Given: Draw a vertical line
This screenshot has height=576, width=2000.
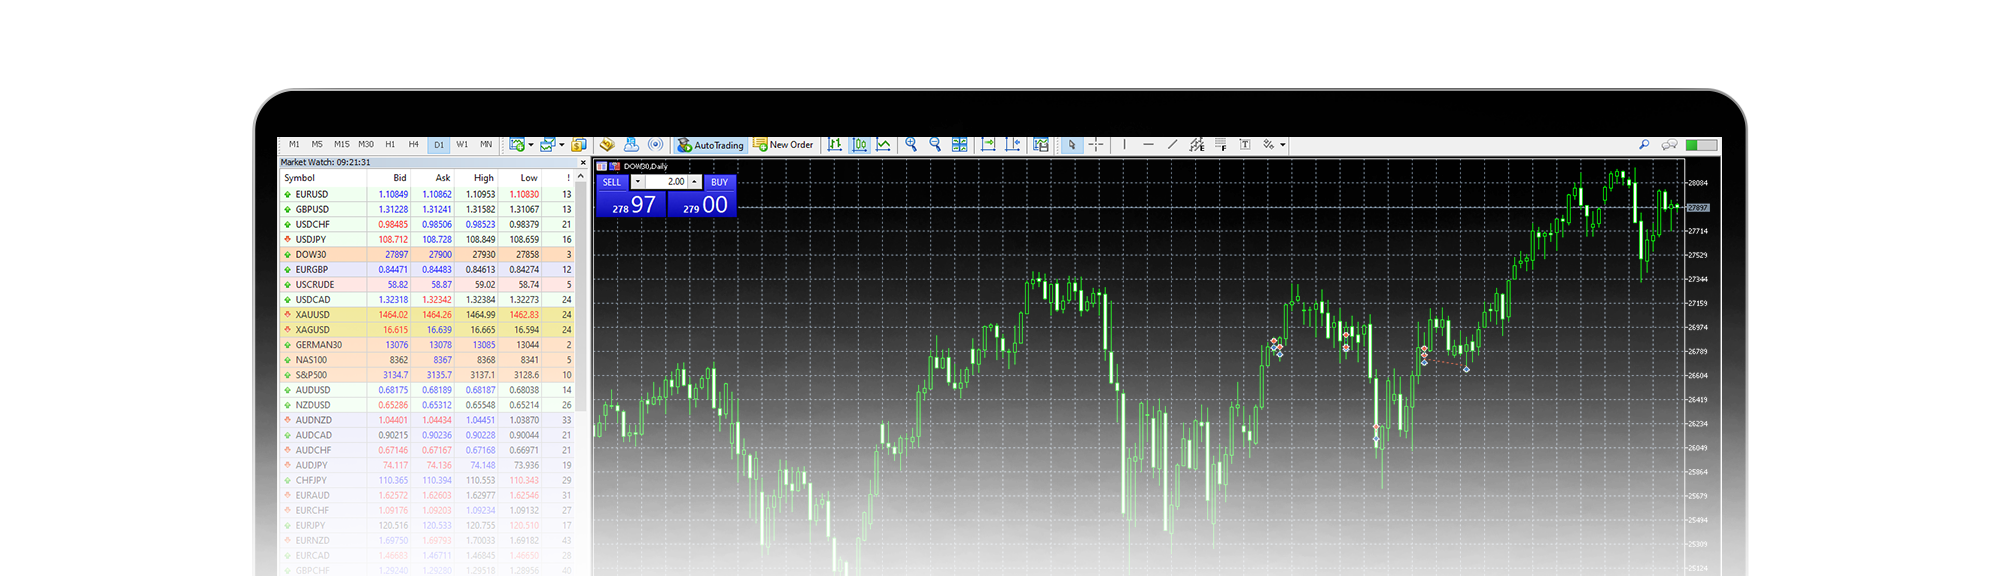Looking at the screenshot, I should 1124,145.
